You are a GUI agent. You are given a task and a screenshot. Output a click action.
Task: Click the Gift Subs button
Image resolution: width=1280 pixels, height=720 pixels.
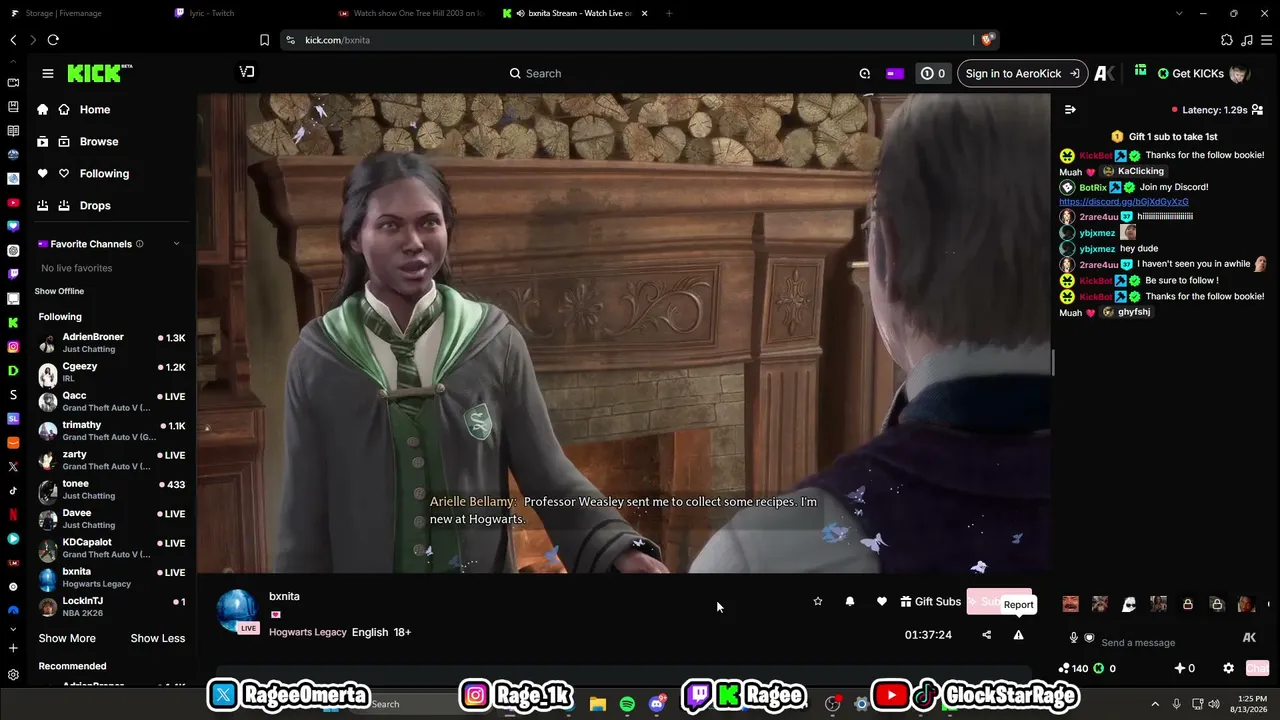click(930, 601)
